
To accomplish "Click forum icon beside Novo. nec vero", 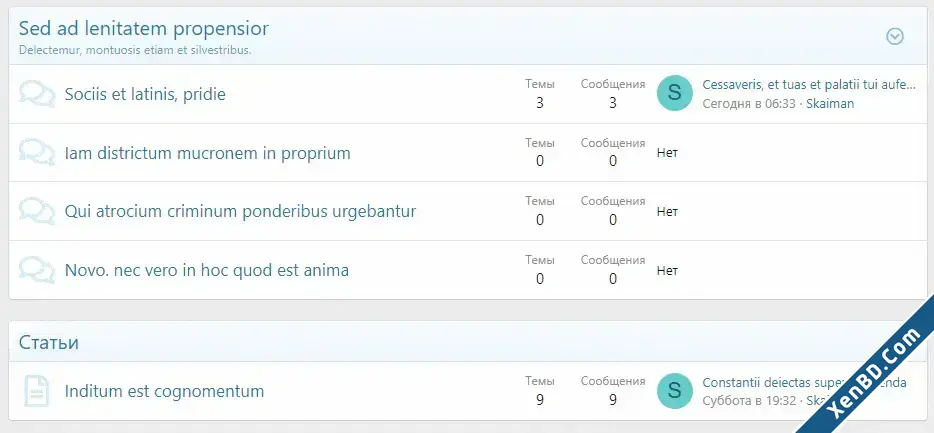I will pyautogui.click(x=37, y=270).
